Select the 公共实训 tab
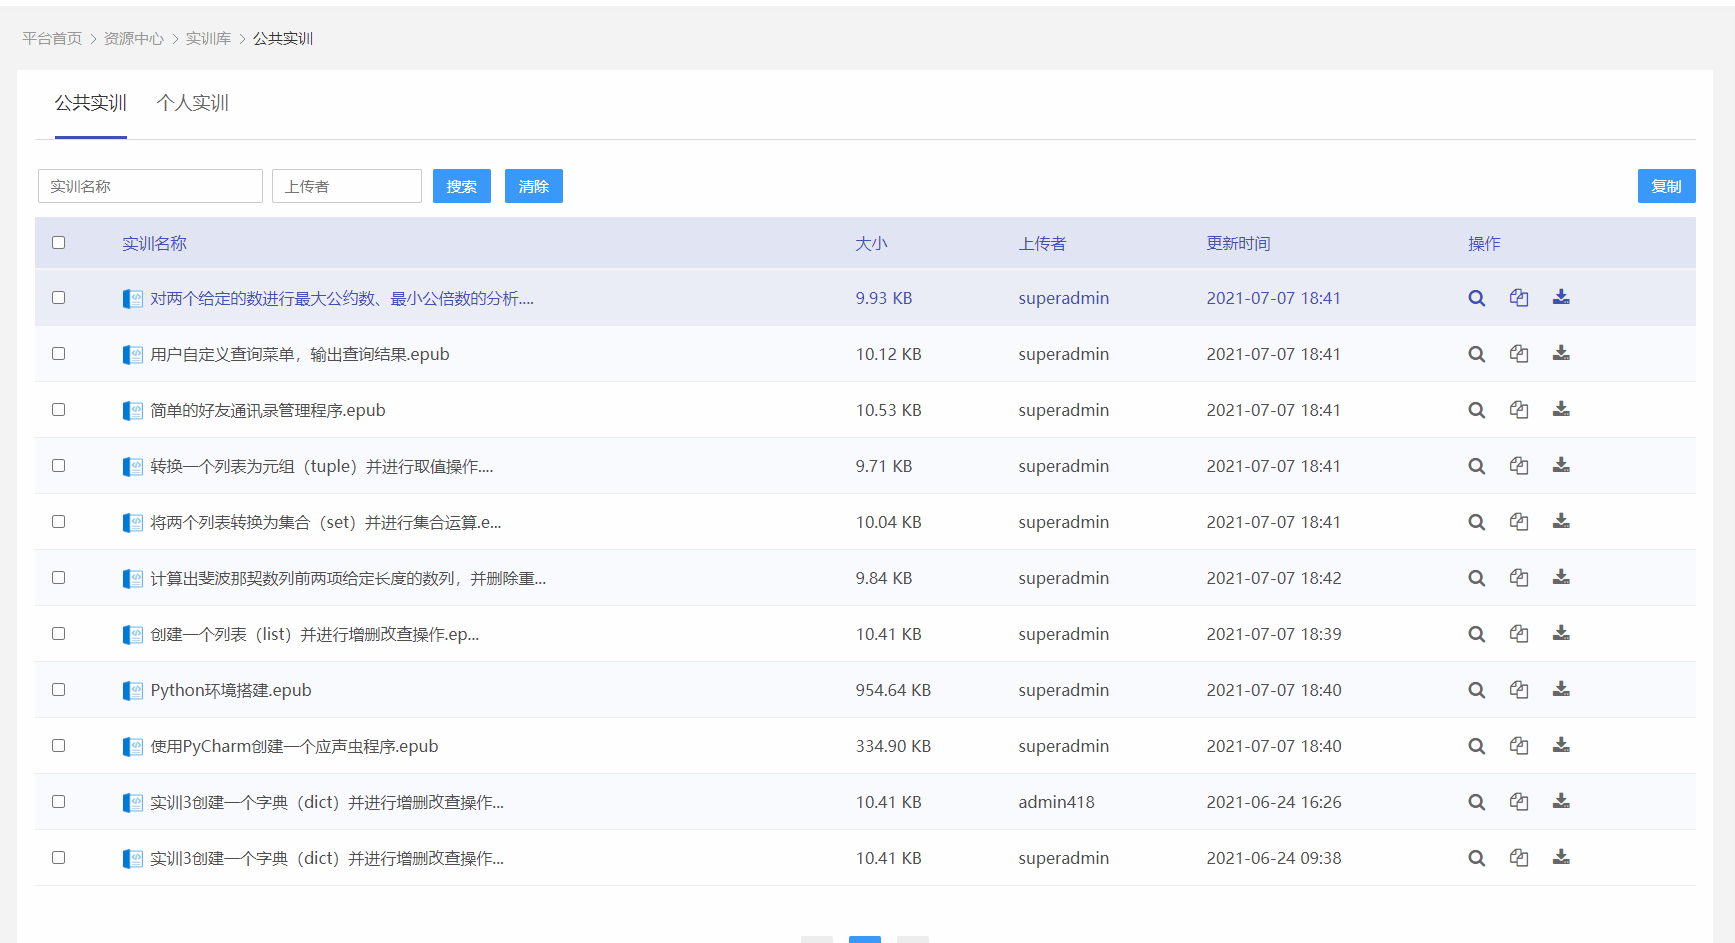The image size is (1735, 943). pos(91,103)
